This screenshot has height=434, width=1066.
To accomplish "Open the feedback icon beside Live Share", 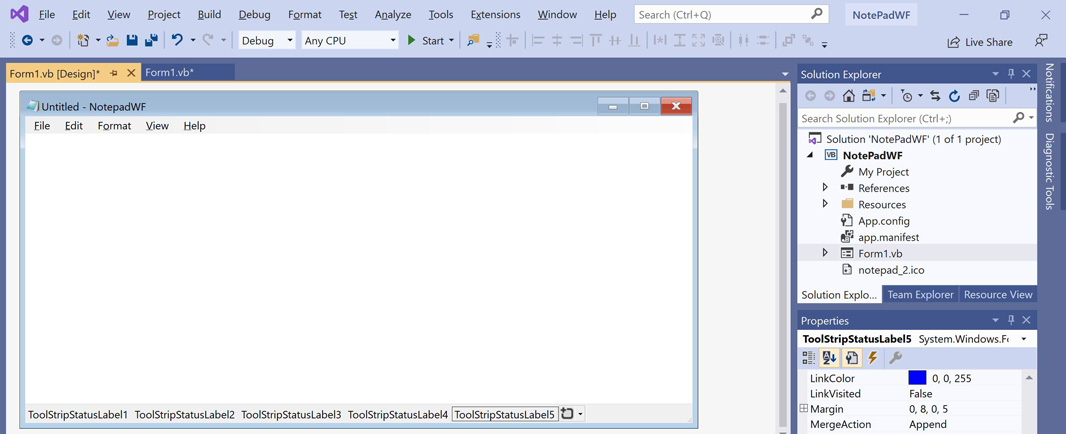I will pyautogui.click(x=1041, y=41).
